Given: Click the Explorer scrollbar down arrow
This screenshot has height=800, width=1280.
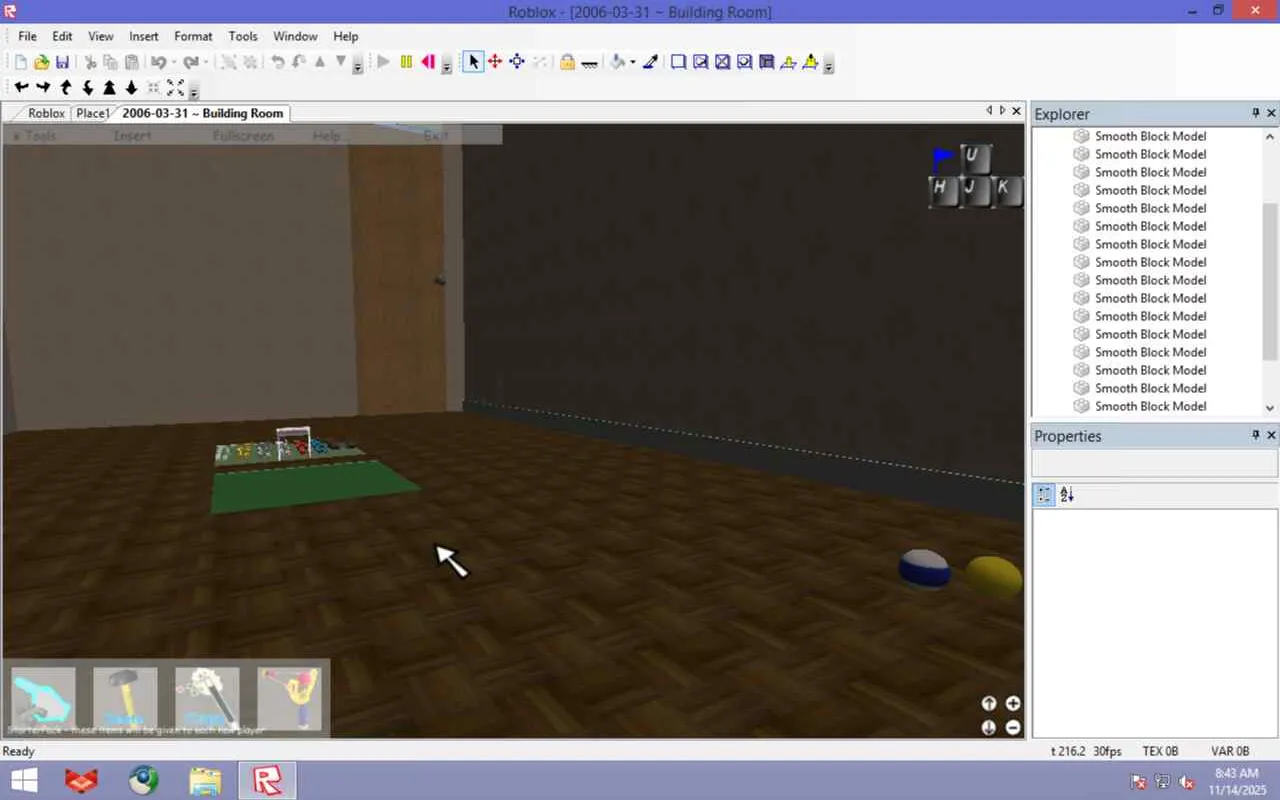Looking at the screenshot, I should 1270,408.
